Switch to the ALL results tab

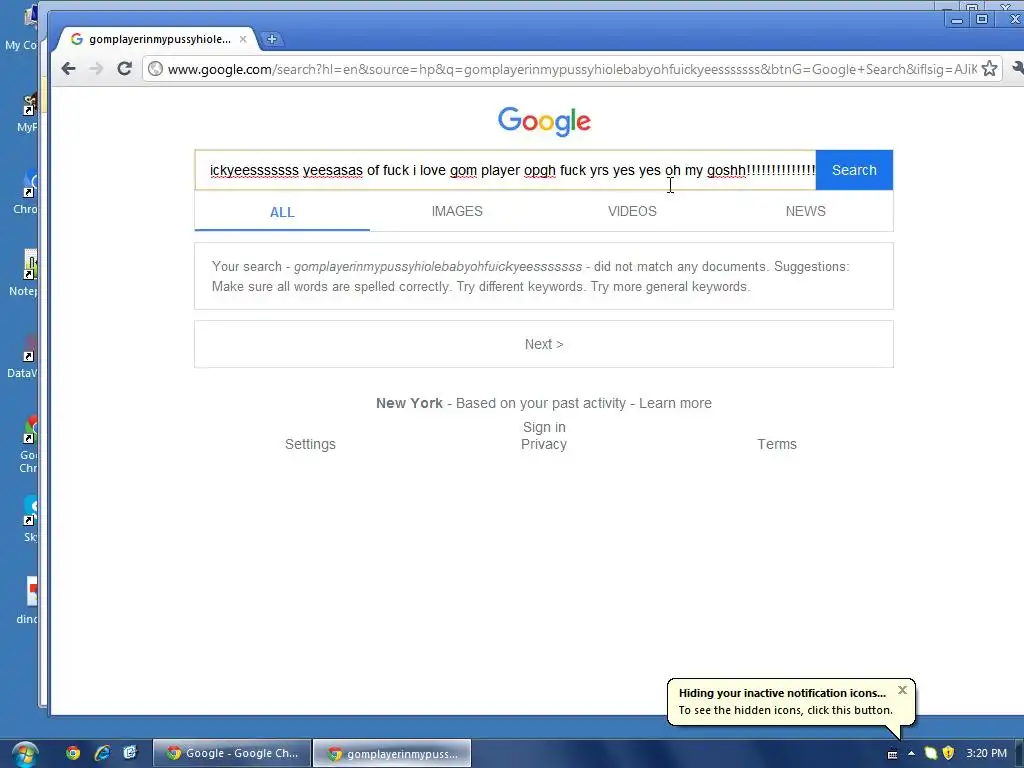click(x=282, y=212)
